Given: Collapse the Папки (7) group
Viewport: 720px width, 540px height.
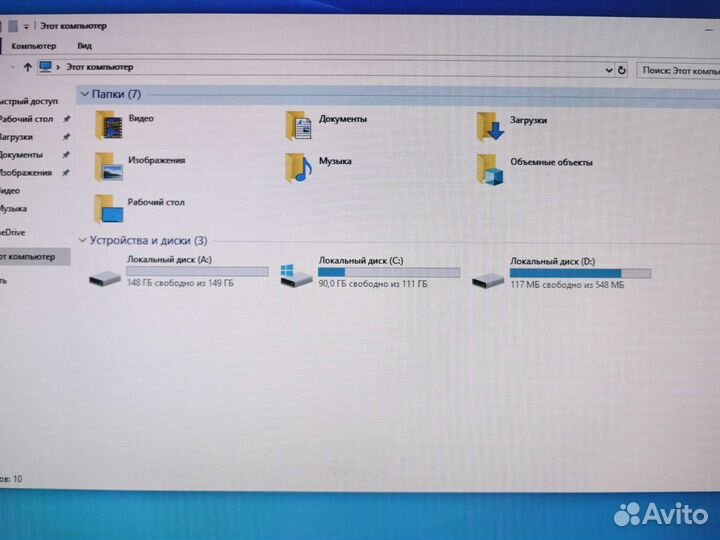Looking at the screenshot, I should pos(84,94).
